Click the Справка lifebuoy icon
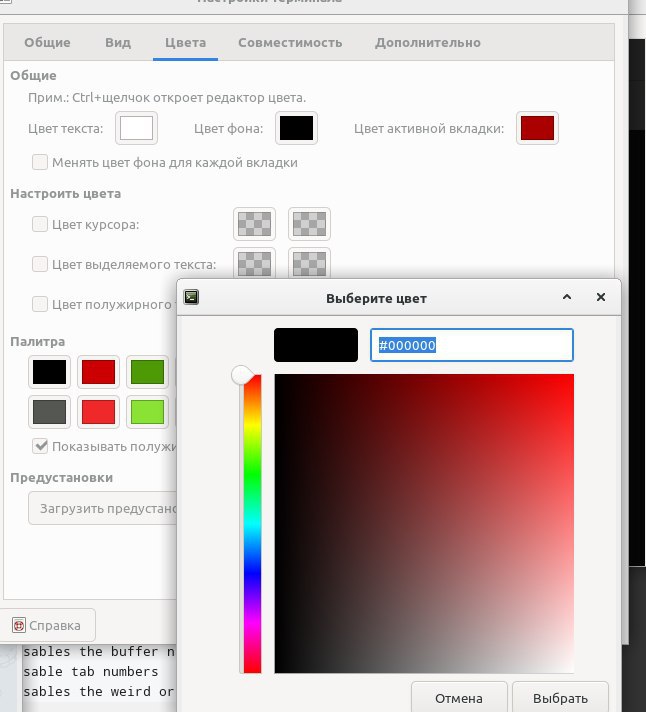Screen dimensions: 646x712 (19, 625)
